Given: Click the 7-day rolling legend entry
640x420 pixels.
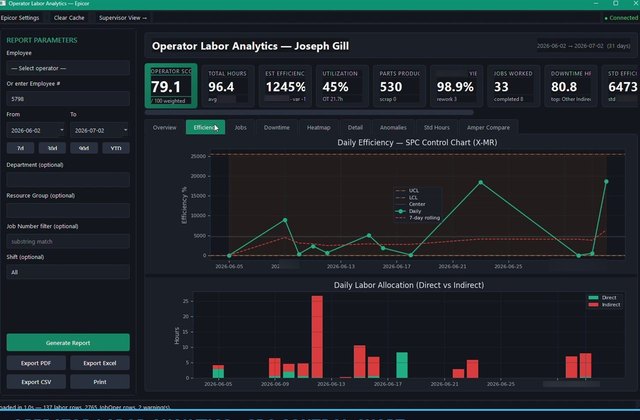Looking at the screenshot, I should point(418,218).
